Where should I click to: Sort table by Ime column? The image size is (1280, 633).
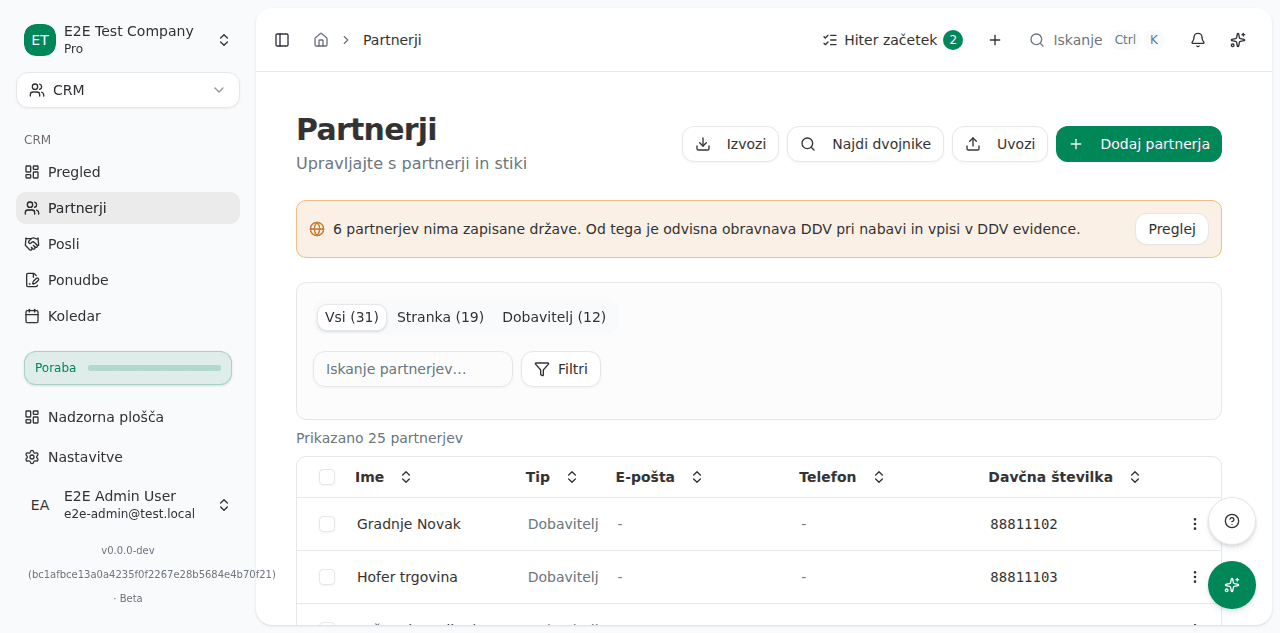click(x=383, y=477)
